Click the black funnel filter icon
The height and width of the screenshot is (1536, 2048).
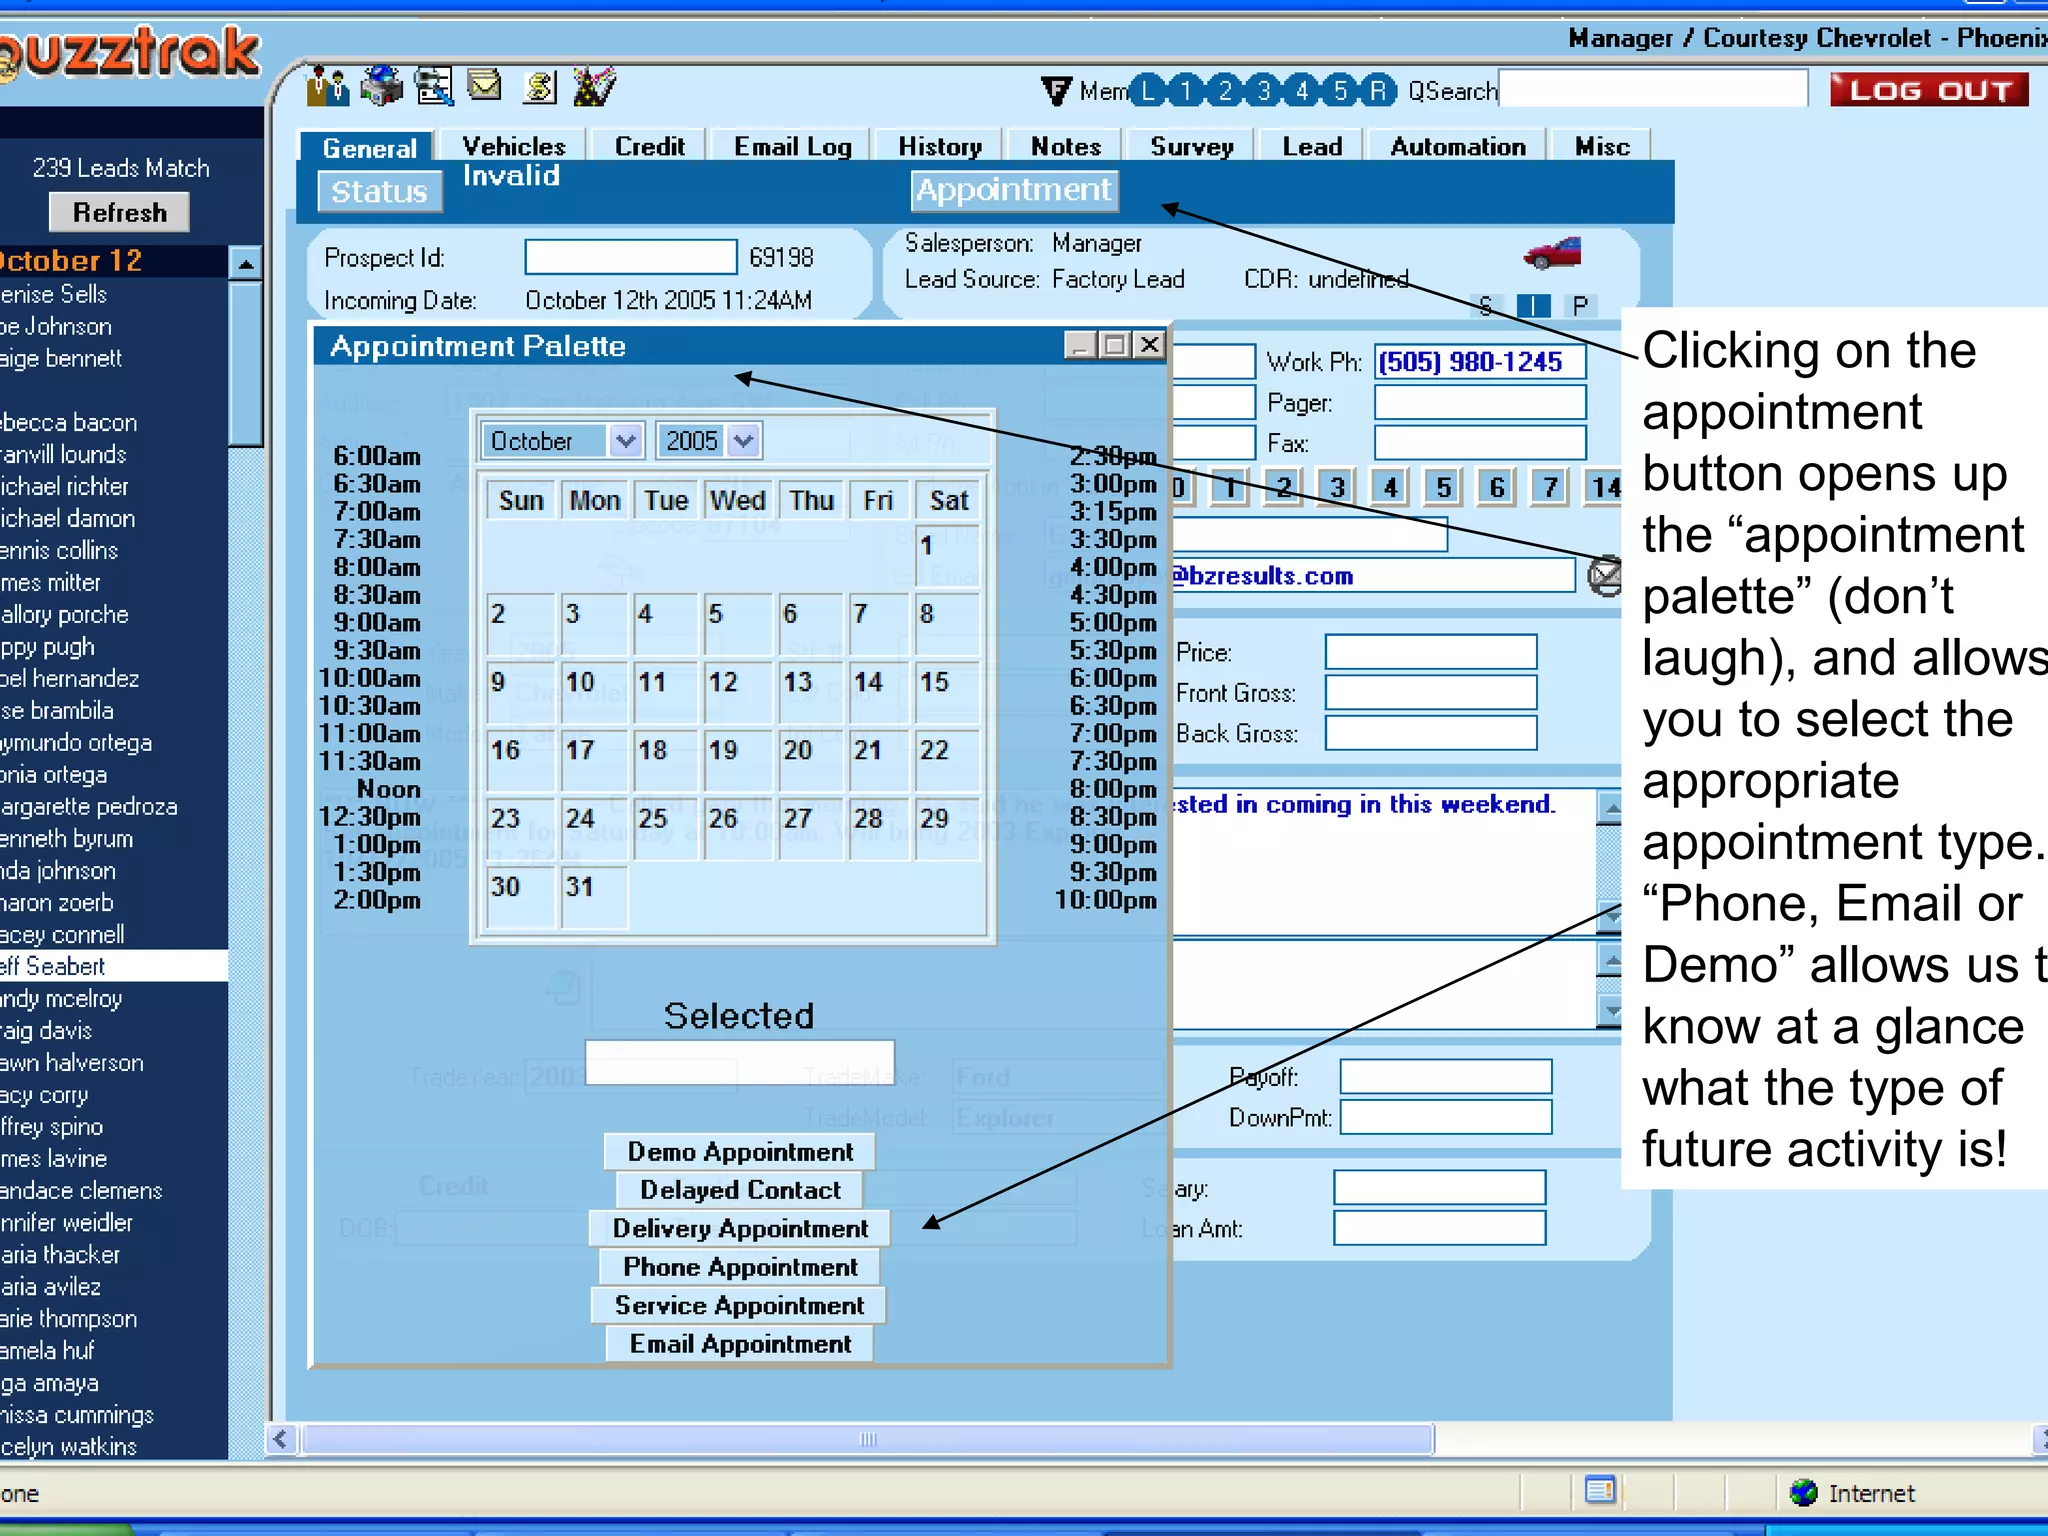(x=1056, y=91)
